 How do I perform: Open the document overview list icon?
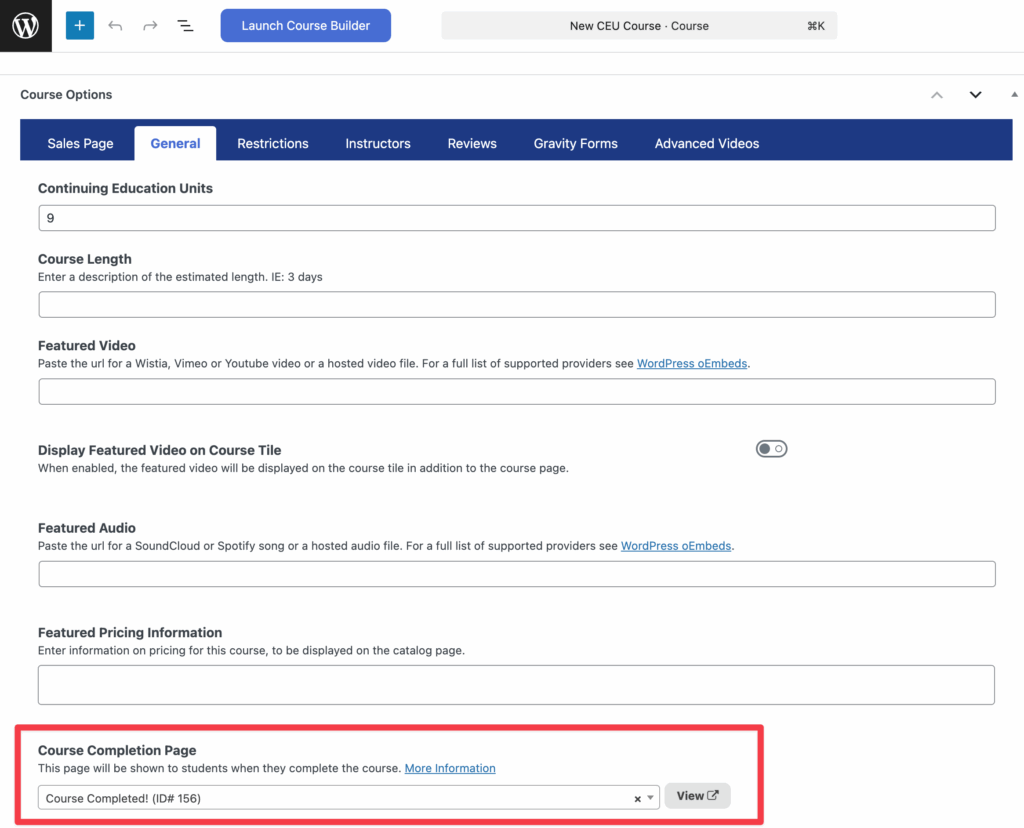185,26
